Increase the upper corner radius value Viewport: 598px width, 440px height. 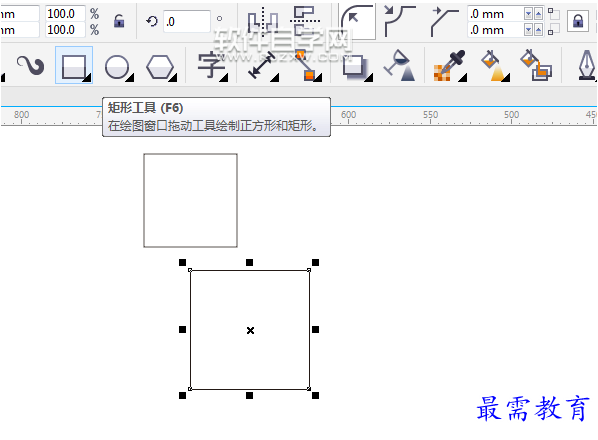(x=538, y=14)
